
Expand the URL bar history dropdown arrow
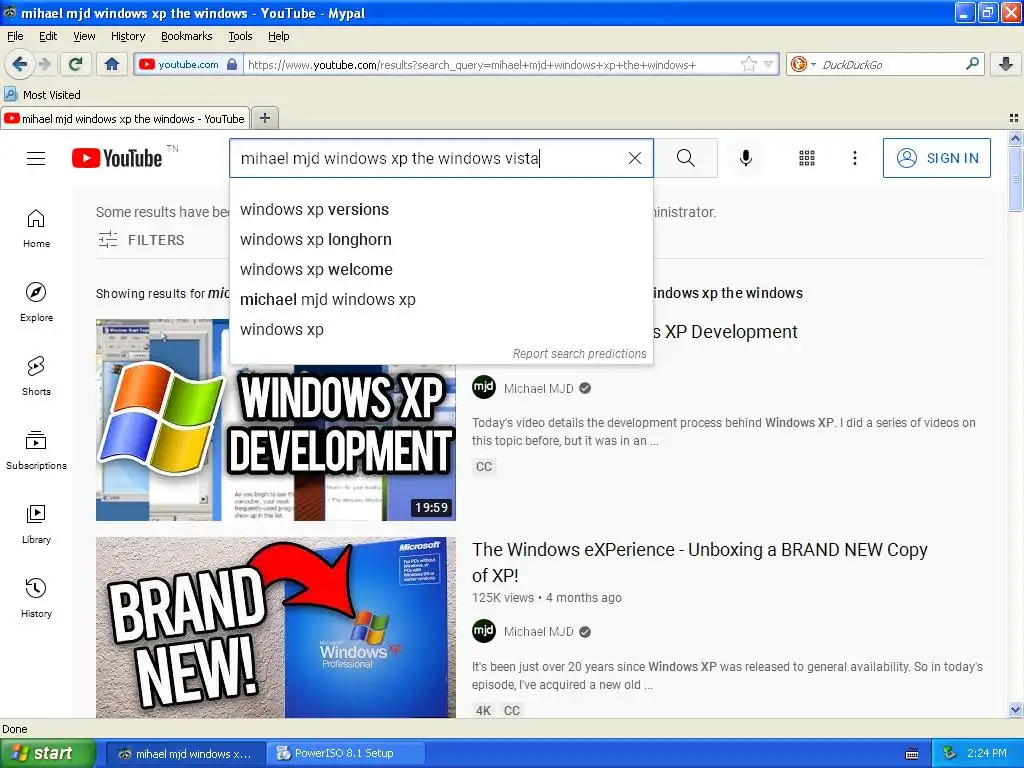(x=769, y=64)
